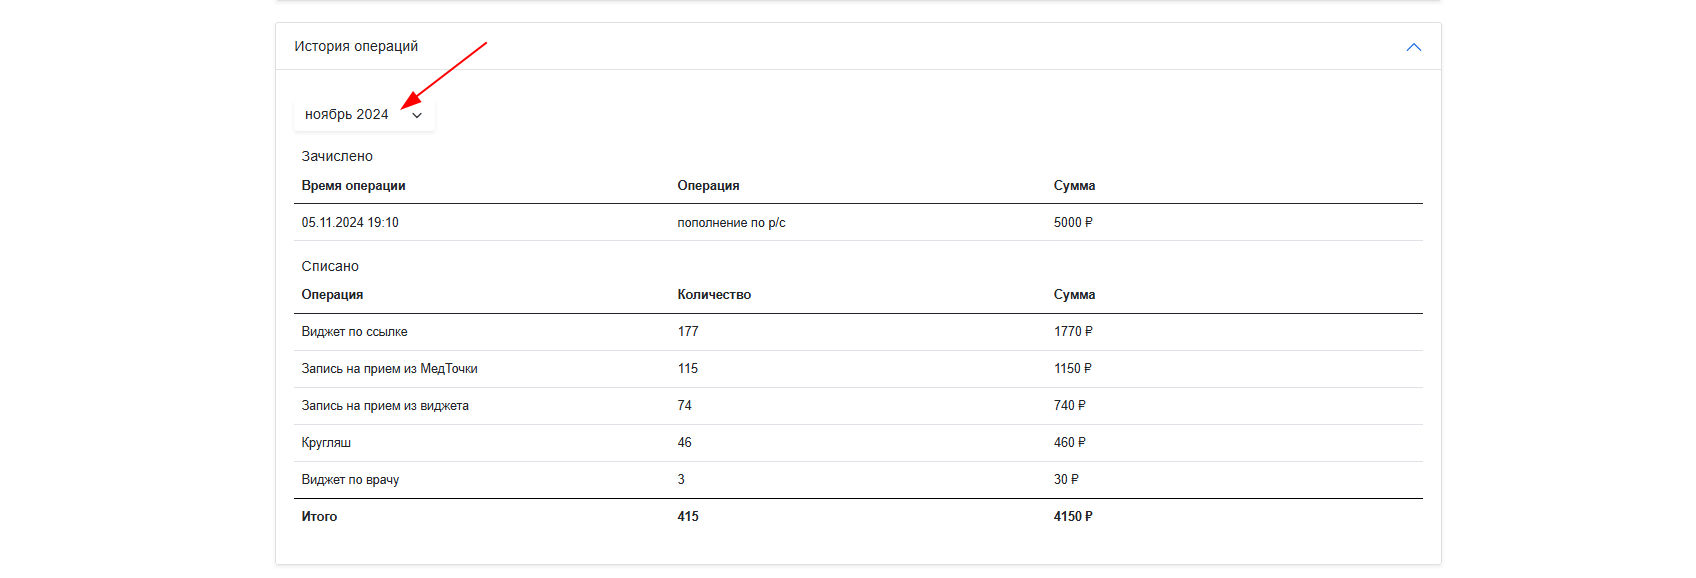The width and height of the screenshot is (1696, 578).
Task: Click the Итого total sum 4150 ₽
Action: coord(1073,517)
